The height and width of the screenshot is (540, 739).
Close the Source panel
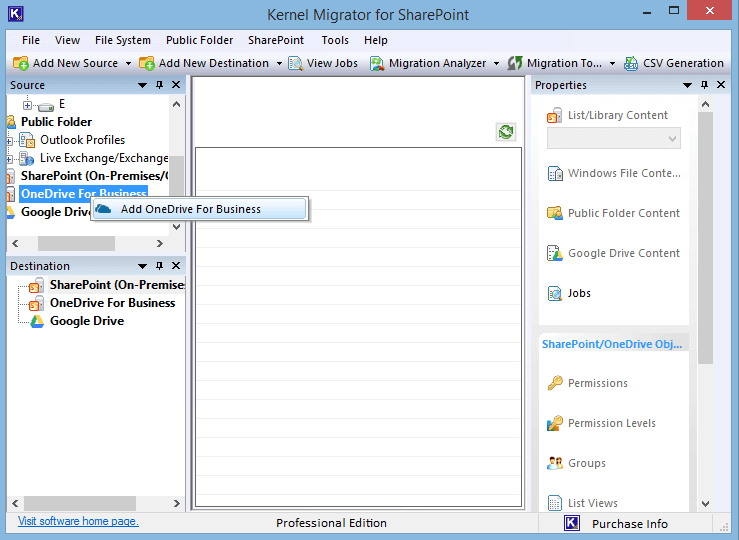[x=176, y=85]
